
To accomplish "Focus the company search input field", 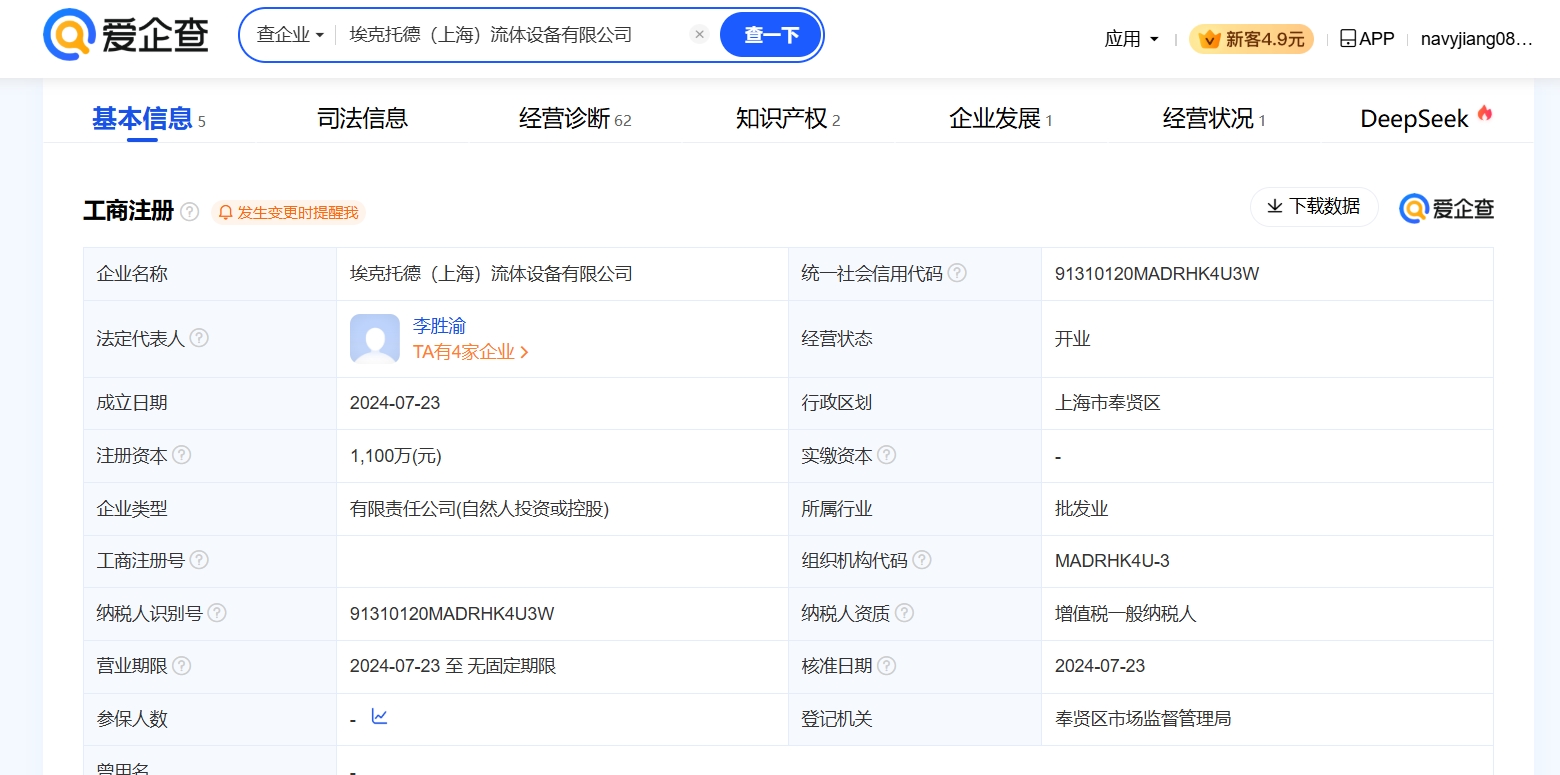I will click(515, 35).
